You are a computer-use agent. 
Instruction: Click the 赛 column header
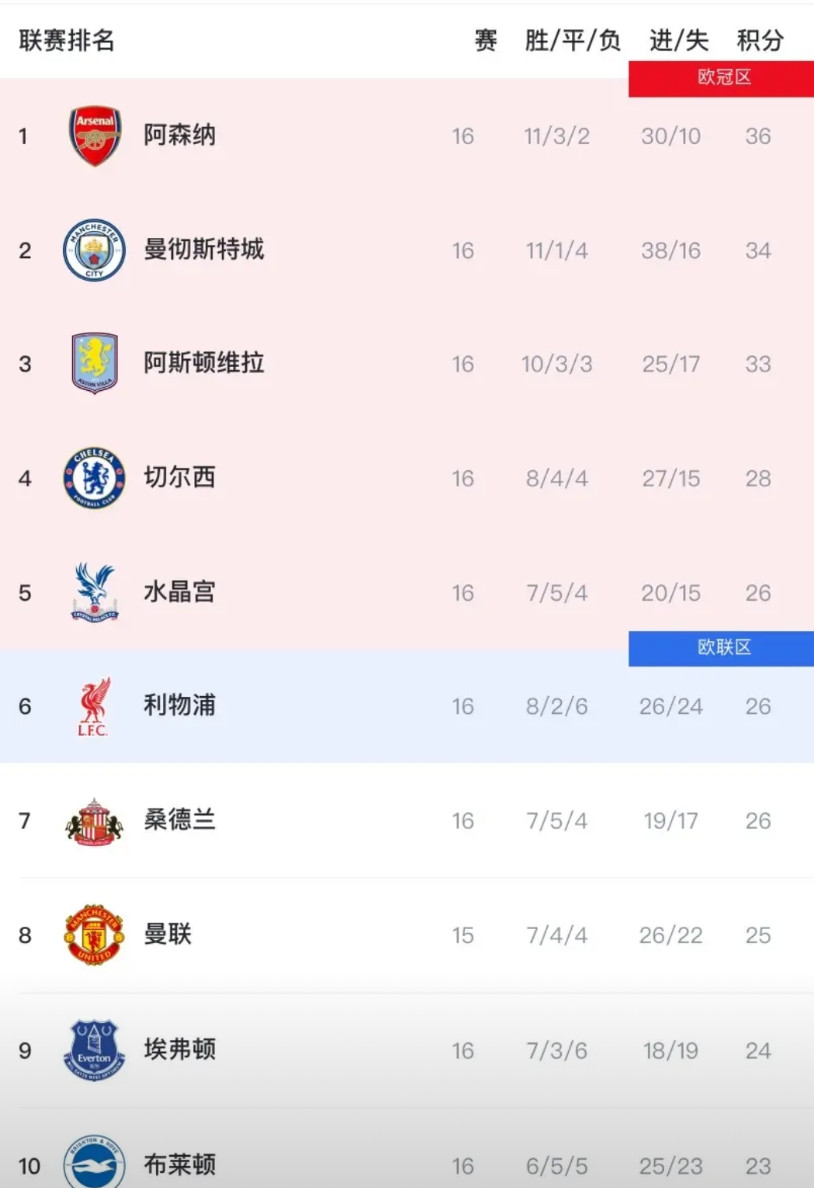(485, 41)
